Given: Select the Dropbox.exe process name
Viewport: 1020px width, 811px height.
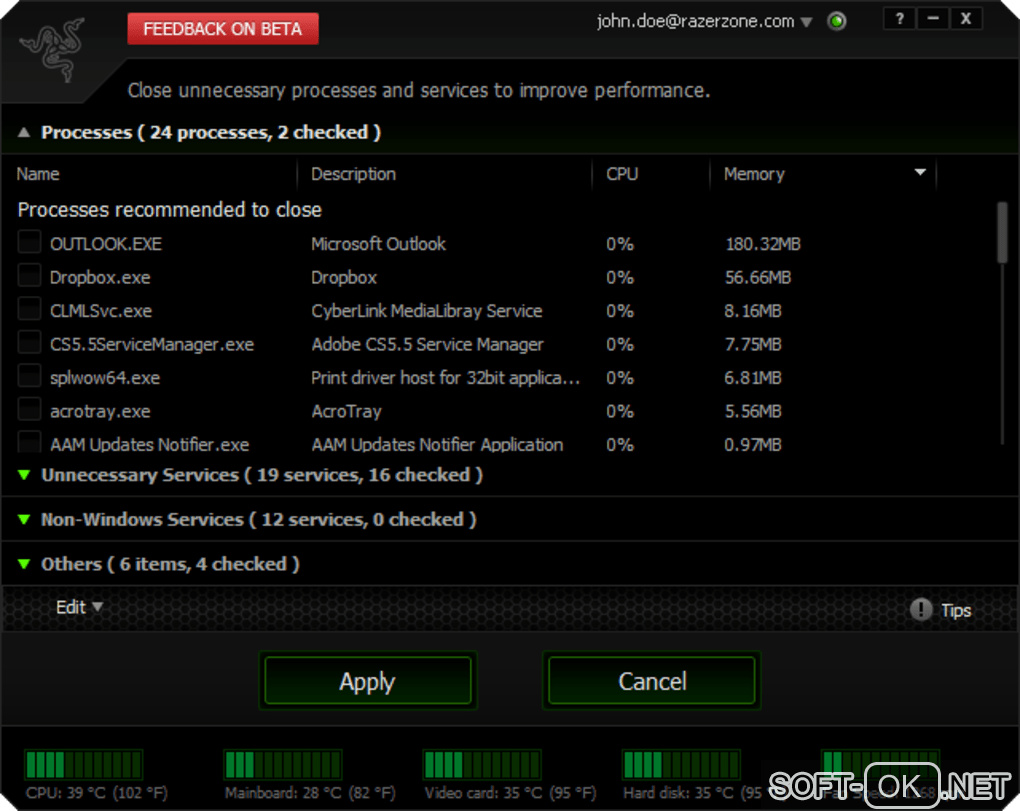Looking at the screenshot, I should pos(100,278).
